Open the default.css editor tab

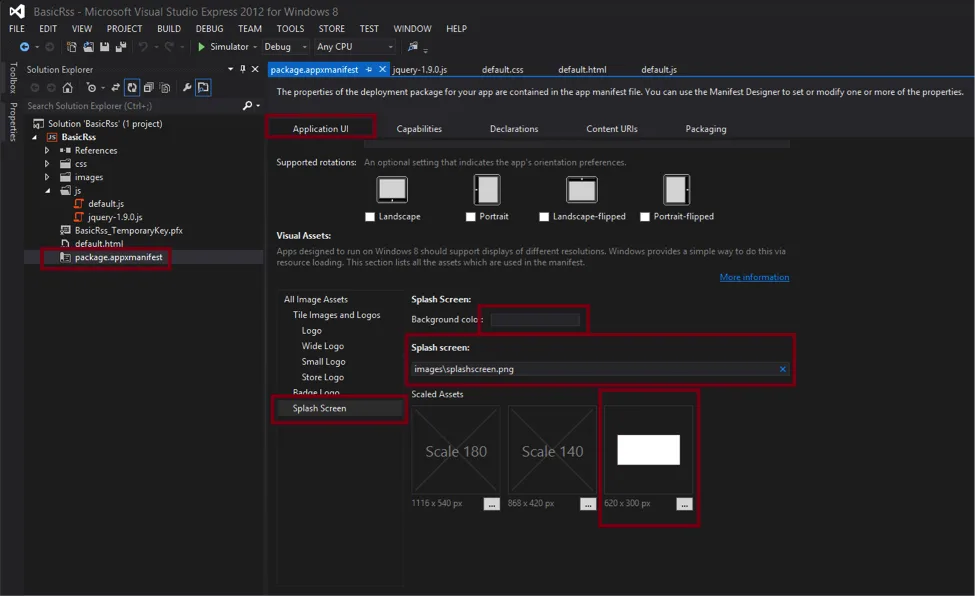coord(502,70)
